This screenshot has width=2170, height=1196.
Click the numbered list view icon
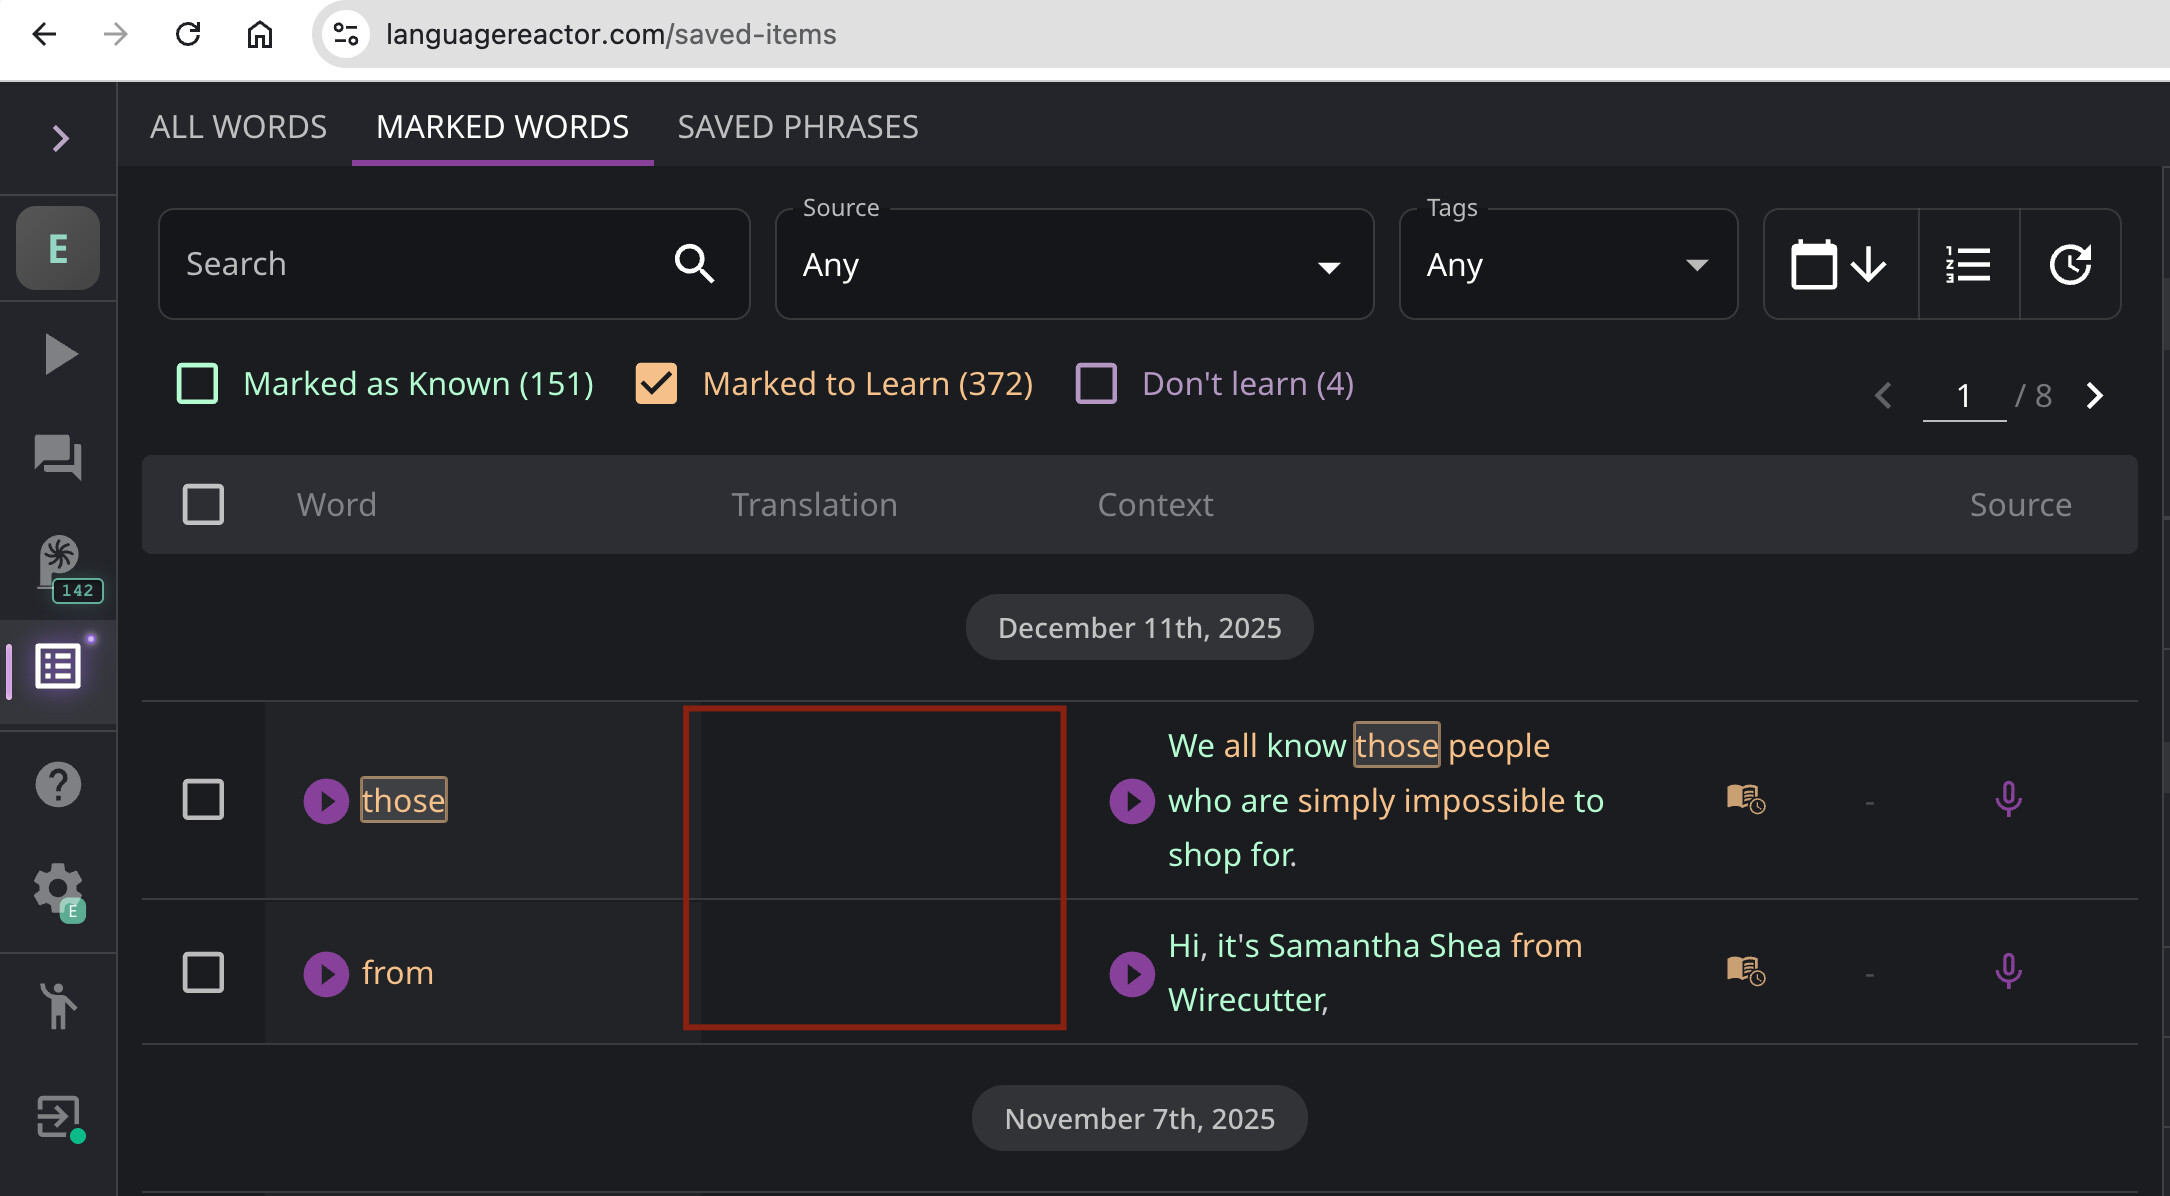[1968, 265]
